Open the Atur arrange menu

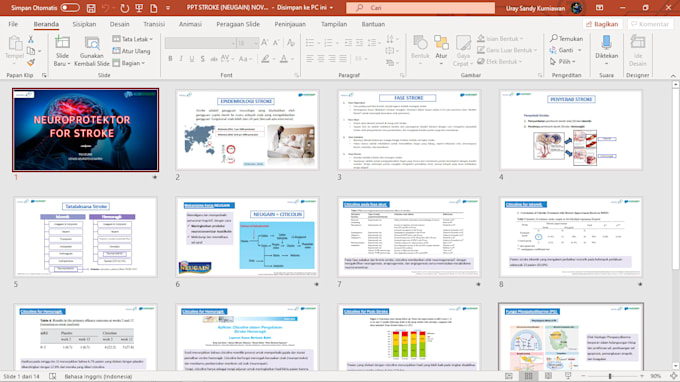click(441, 51)
